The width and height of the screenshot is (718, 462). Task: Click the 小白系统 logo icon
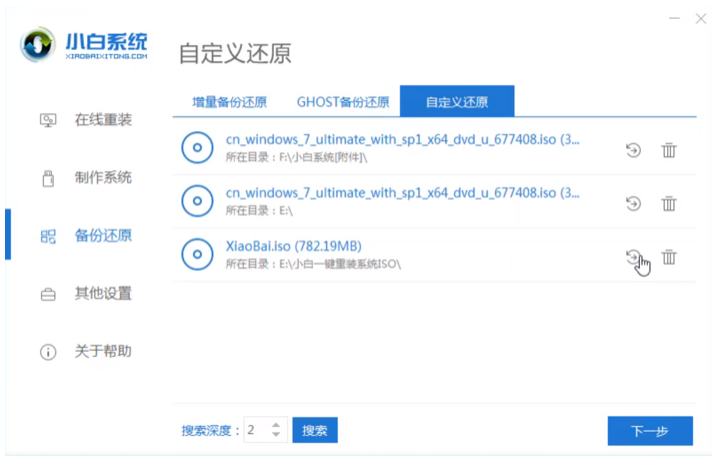coord(38,44)
